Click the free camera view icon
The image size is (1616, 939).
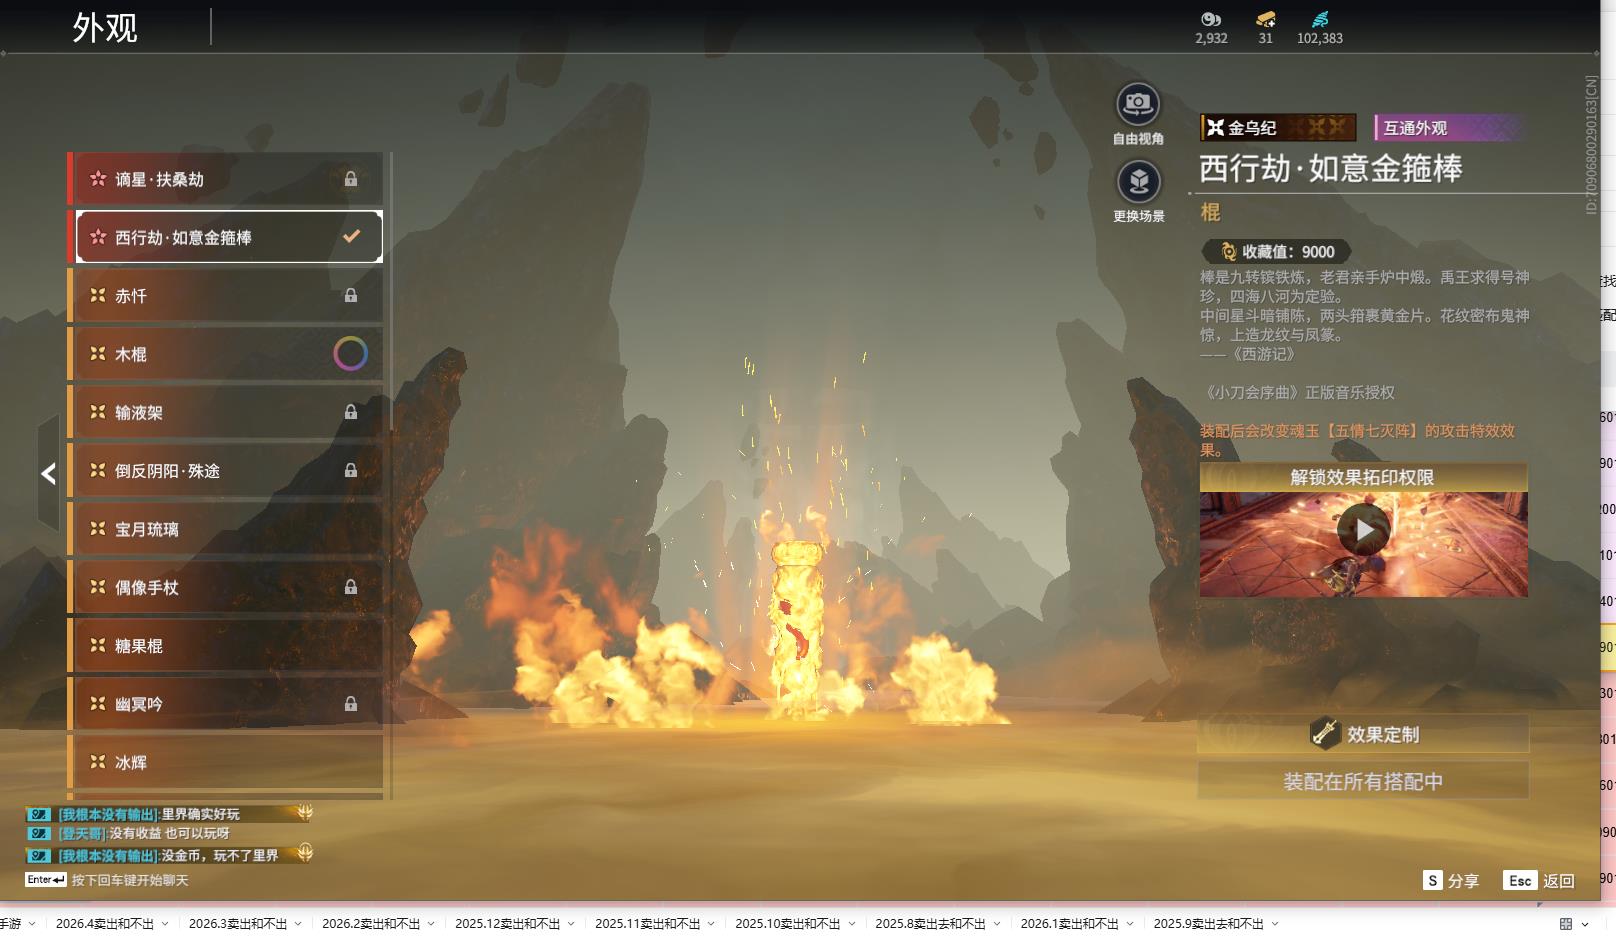click(x=1138, y=104)
